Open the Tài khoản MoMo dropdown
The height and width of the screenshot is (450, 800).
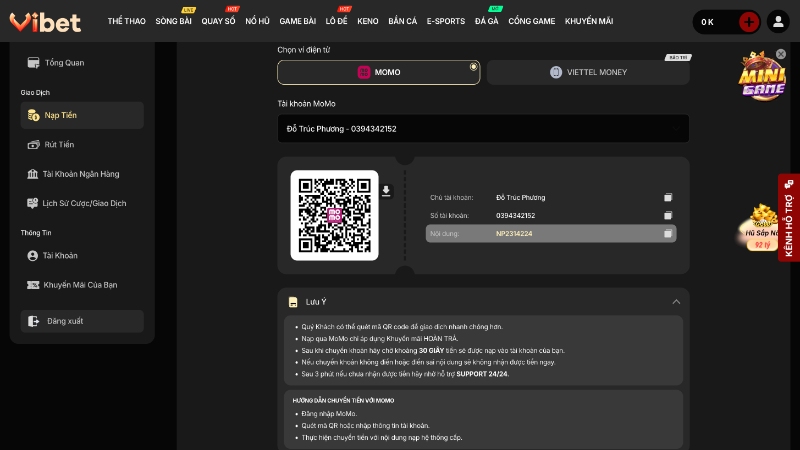point(483,129)
